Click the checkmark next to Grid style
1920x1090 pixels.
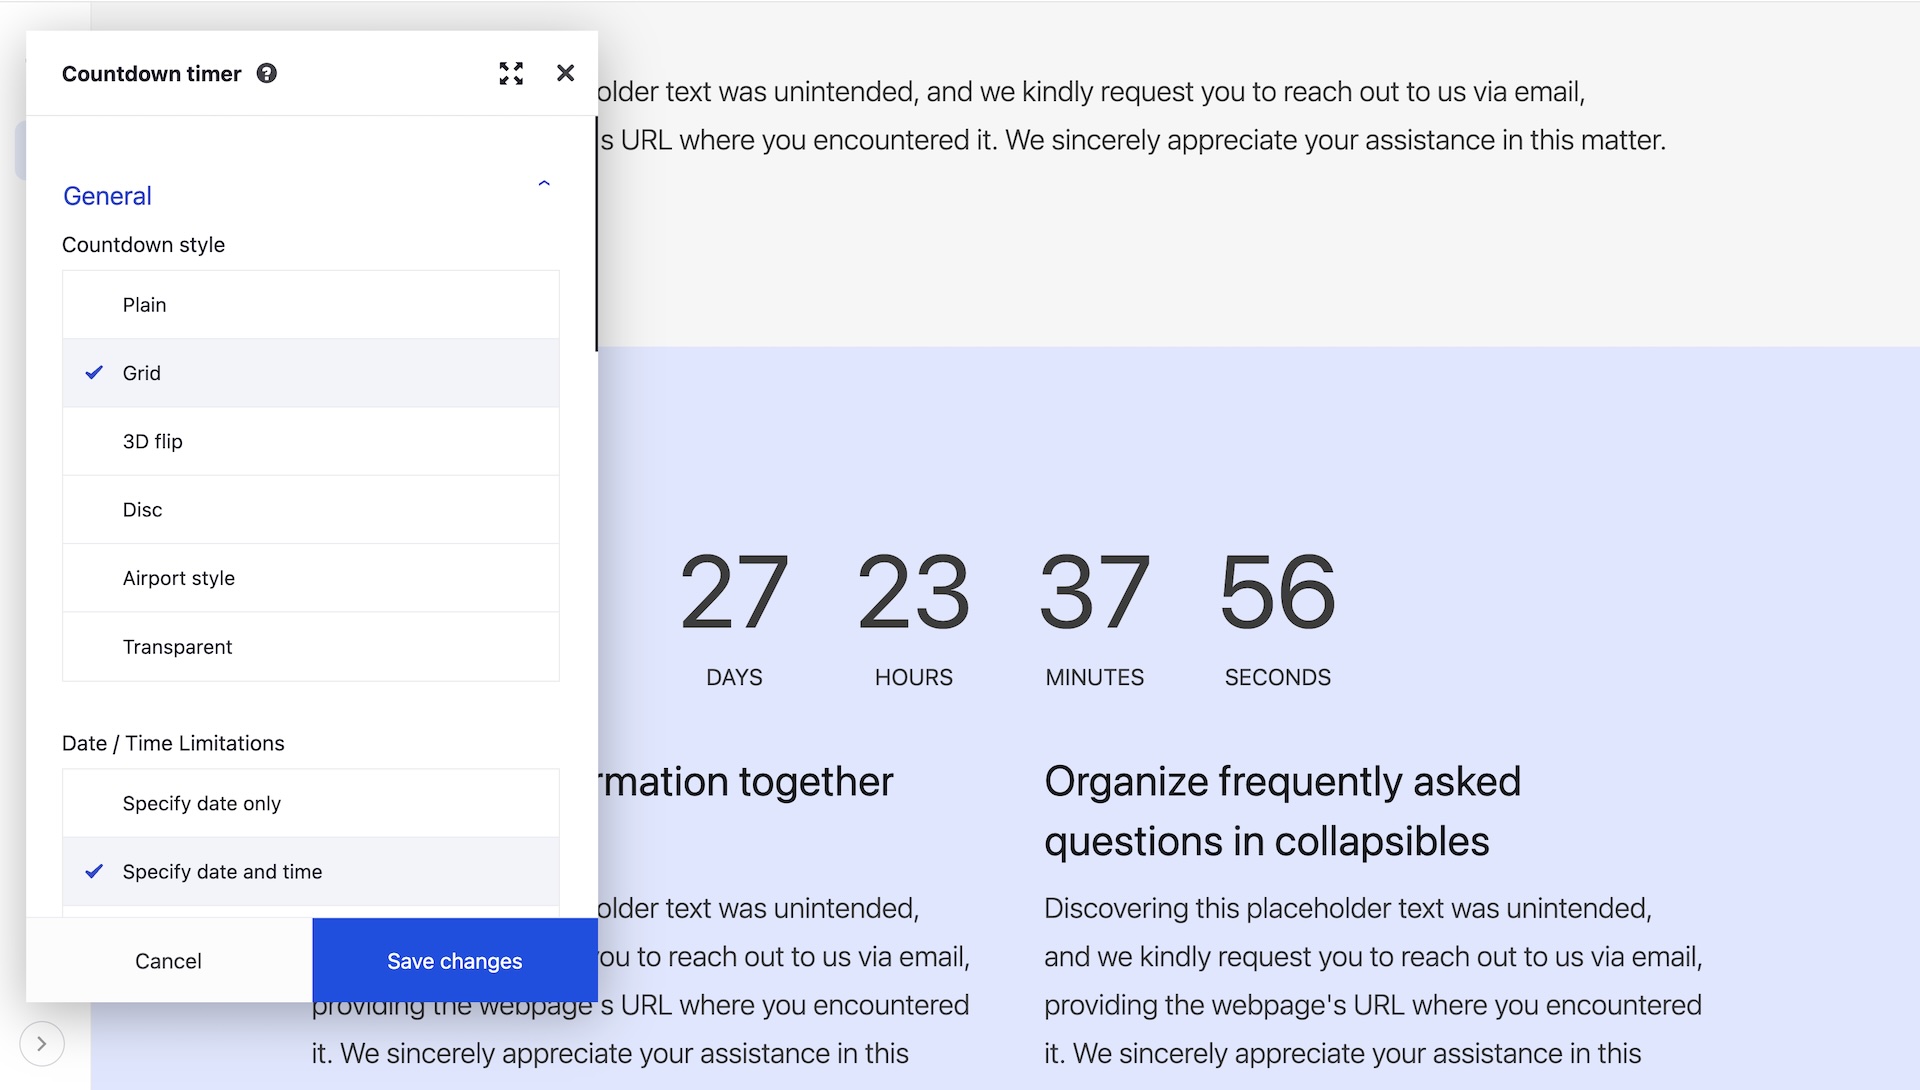95,372
